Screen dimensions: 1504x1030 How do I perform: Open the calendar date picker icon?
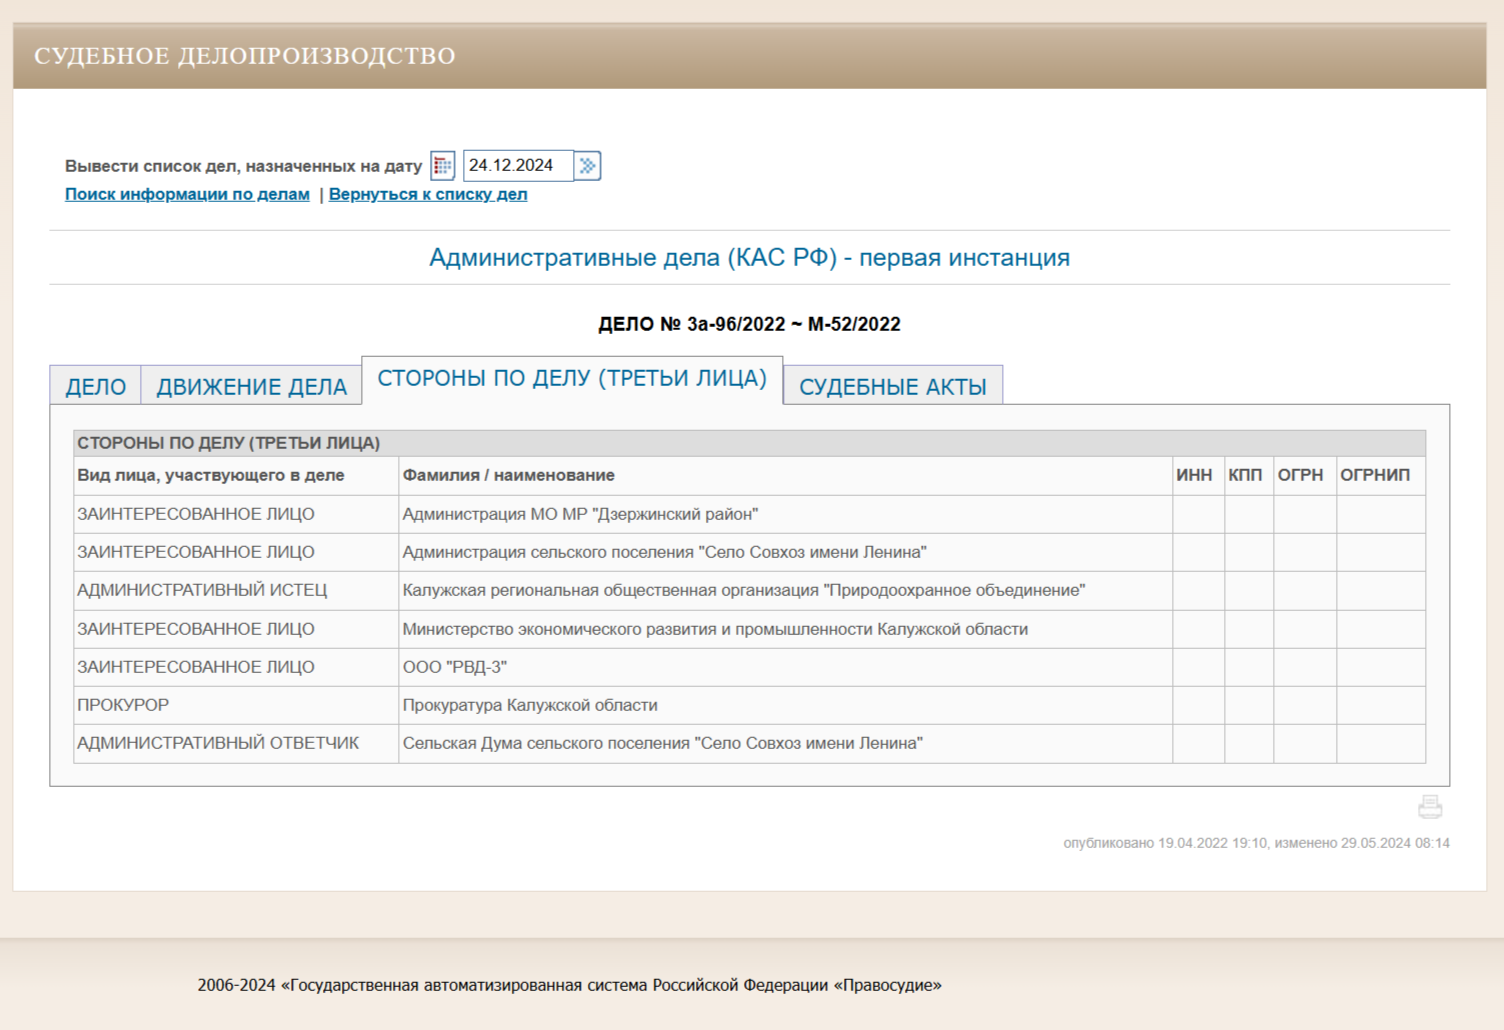click(442, 166)
